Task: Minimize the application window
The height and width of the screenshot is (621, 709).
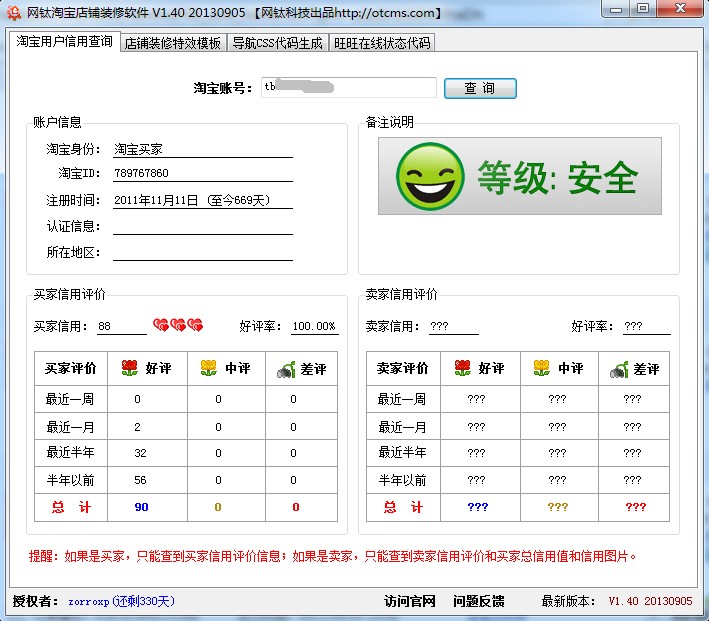Action: [x=616, y=9]
